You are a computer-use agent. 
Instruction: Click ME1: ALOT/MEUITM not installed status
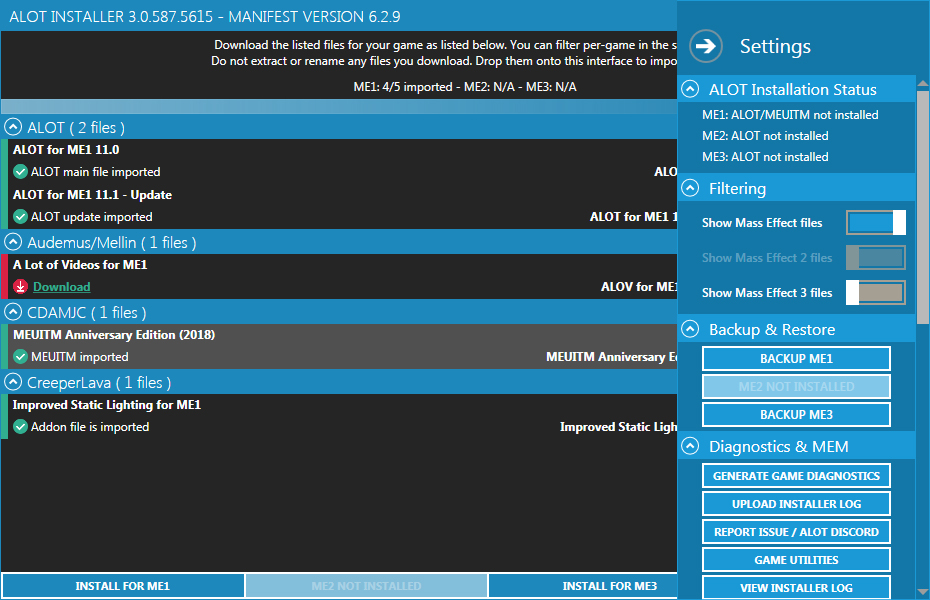pyautogui.click(x=790, y=115)
